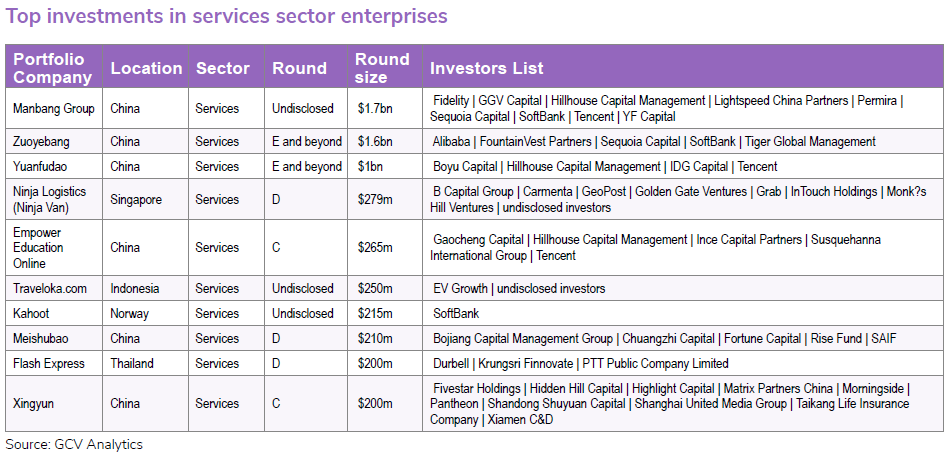Image resolution: width=948 pixels, height=456 pixels.
Task: Select the Yuanfudao company cell
Action: 43,166
